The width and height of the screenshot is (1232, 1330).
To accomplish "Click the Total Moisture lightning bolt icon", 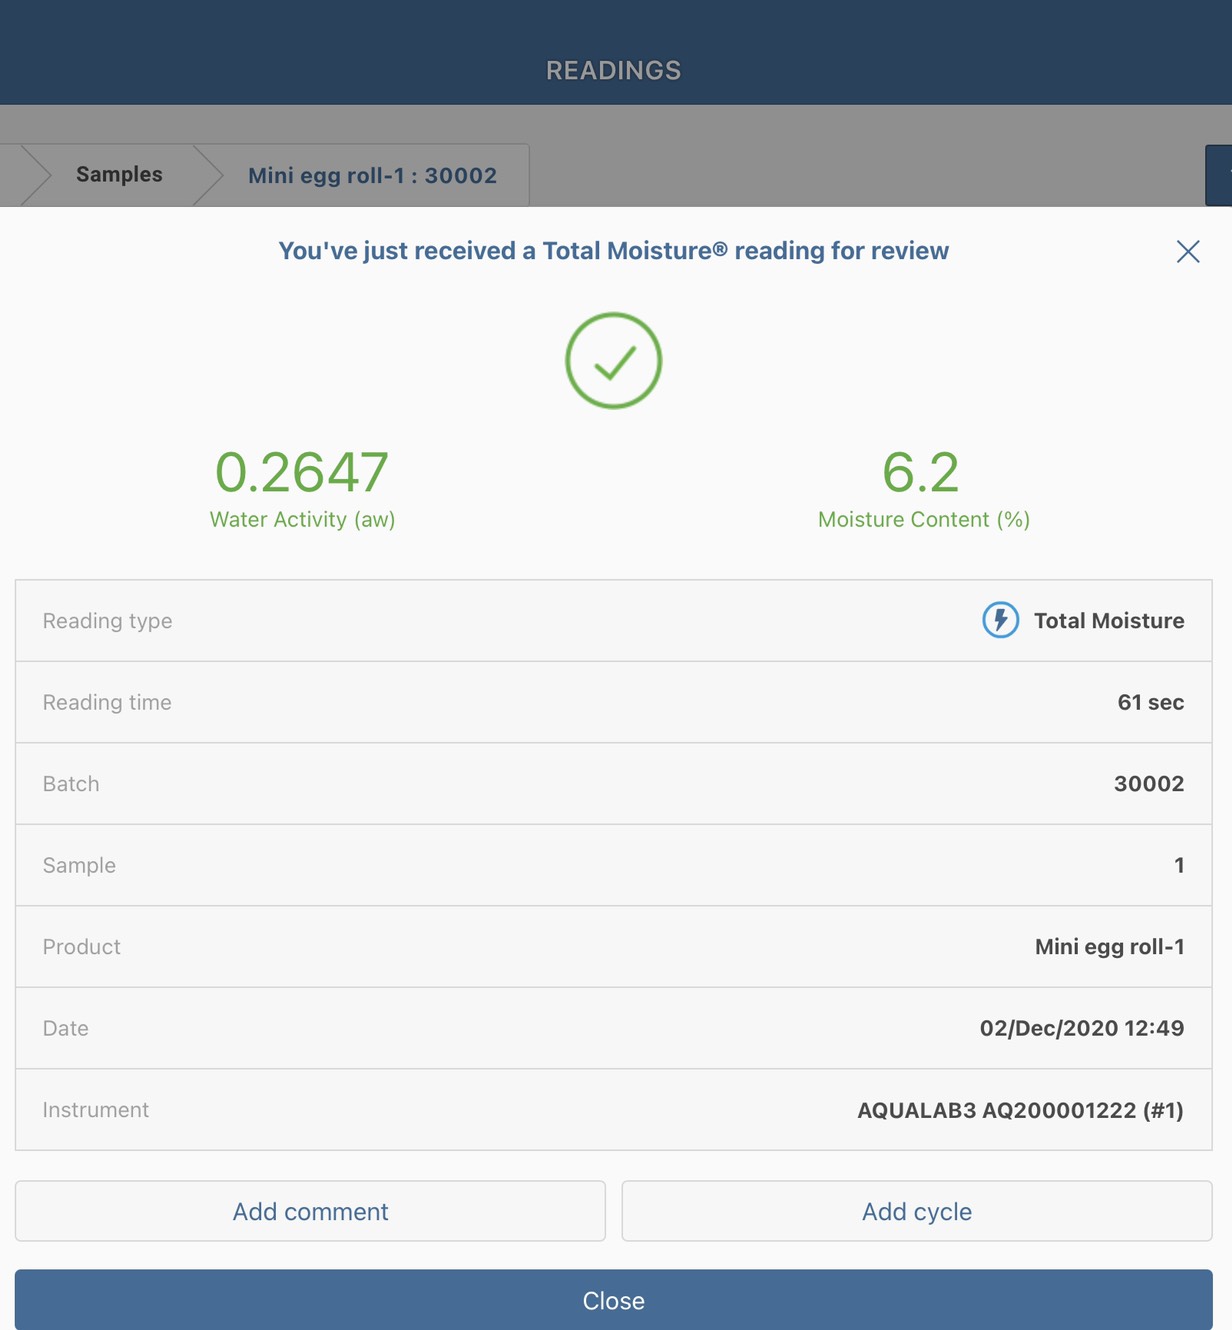I will 1000,620.
